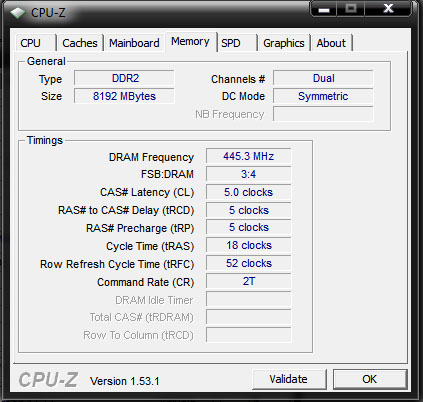Close the CPU-Z window
This screenshot has width=423, height=402.
coord(388,8)
